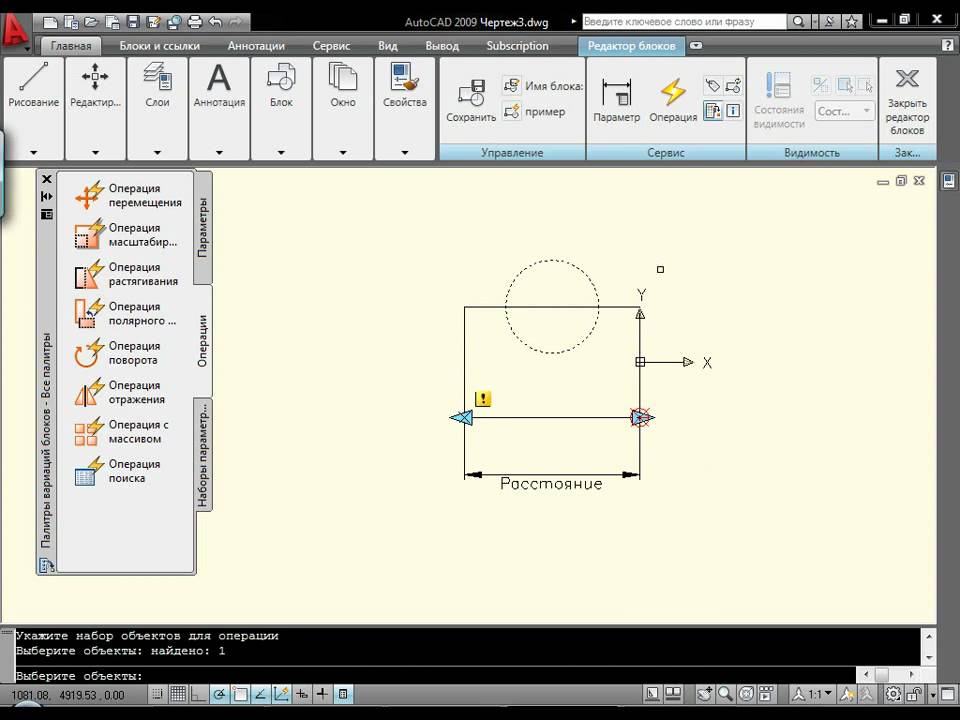Click the yellow exclamation alert marker
This screenshot has width=960, height=720.
tap(483, 399)
